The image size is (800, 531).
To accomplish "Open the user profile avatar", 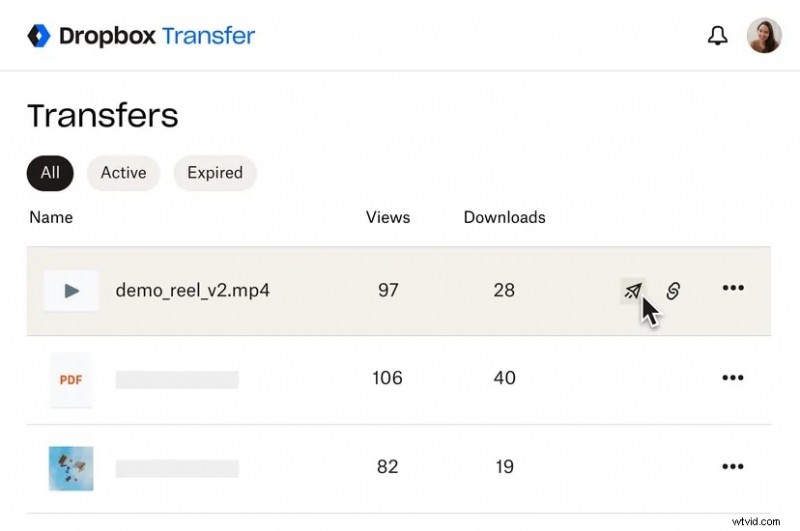I will [764, 36].
